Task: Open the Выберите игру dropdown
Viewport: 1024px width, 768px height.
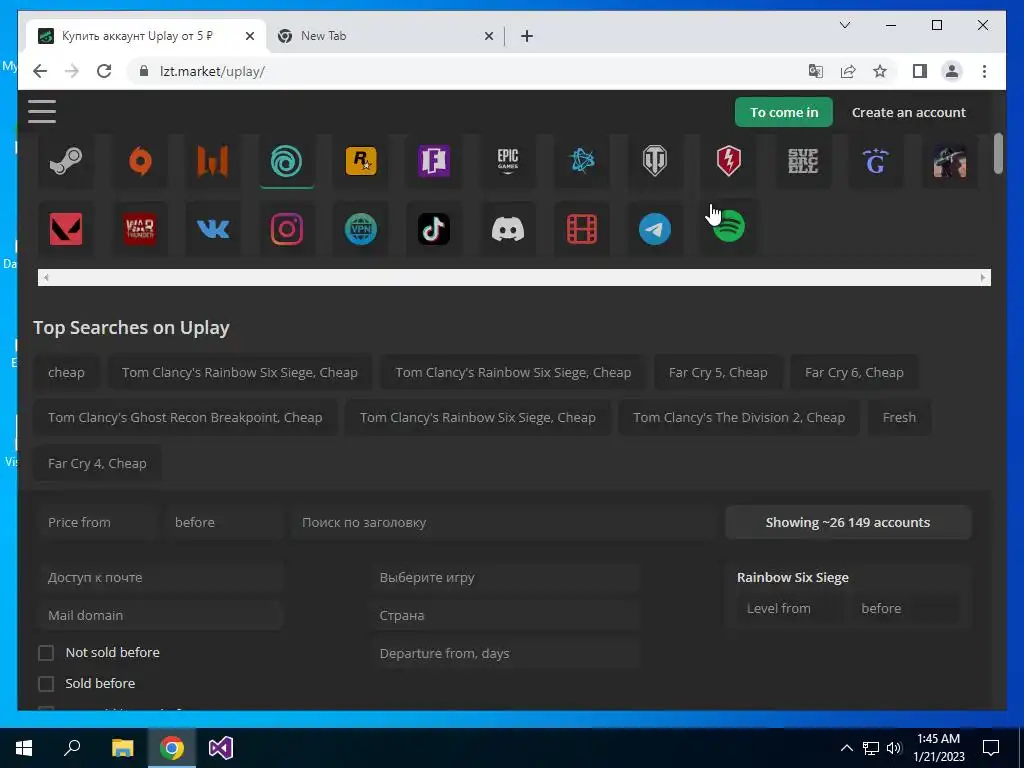Action: pos(505,577)
